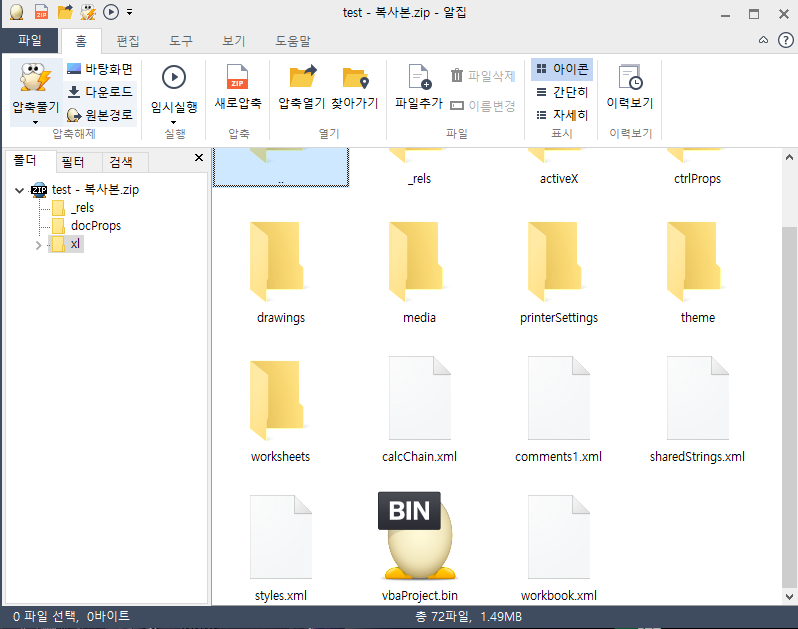798x629 pixels.
Task: Click the 원본경로 extract button
Action: coord(100,114)
